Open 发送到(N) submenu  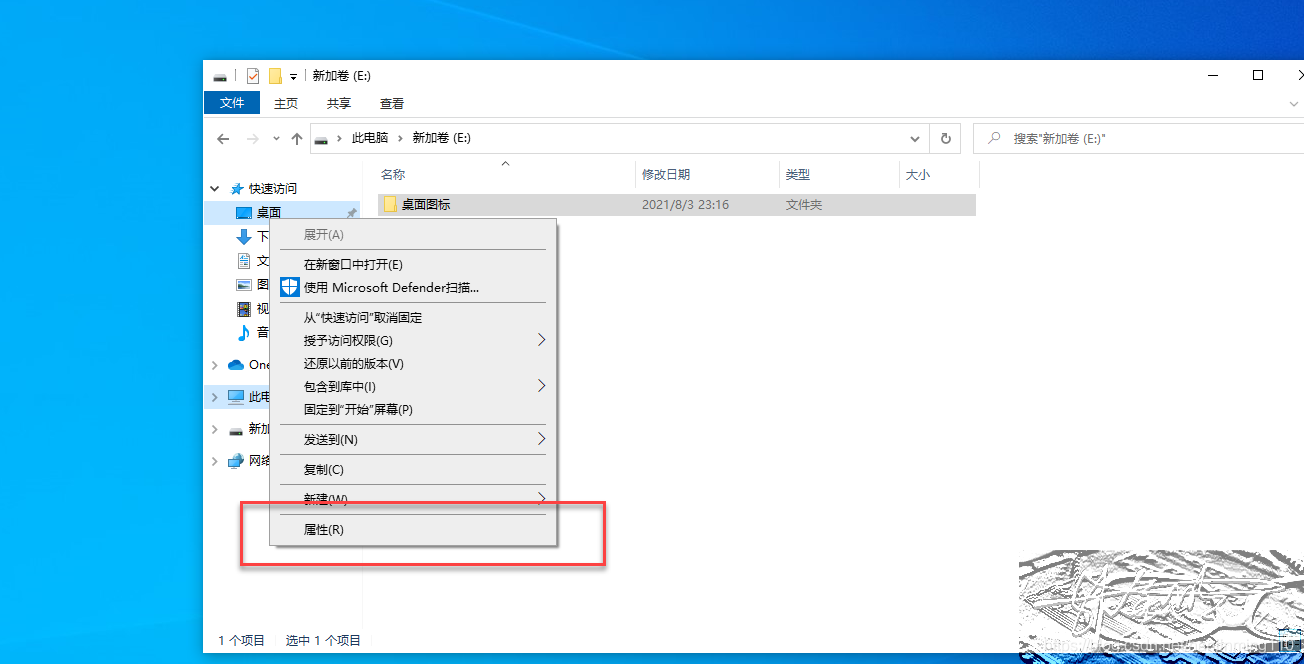413,440
